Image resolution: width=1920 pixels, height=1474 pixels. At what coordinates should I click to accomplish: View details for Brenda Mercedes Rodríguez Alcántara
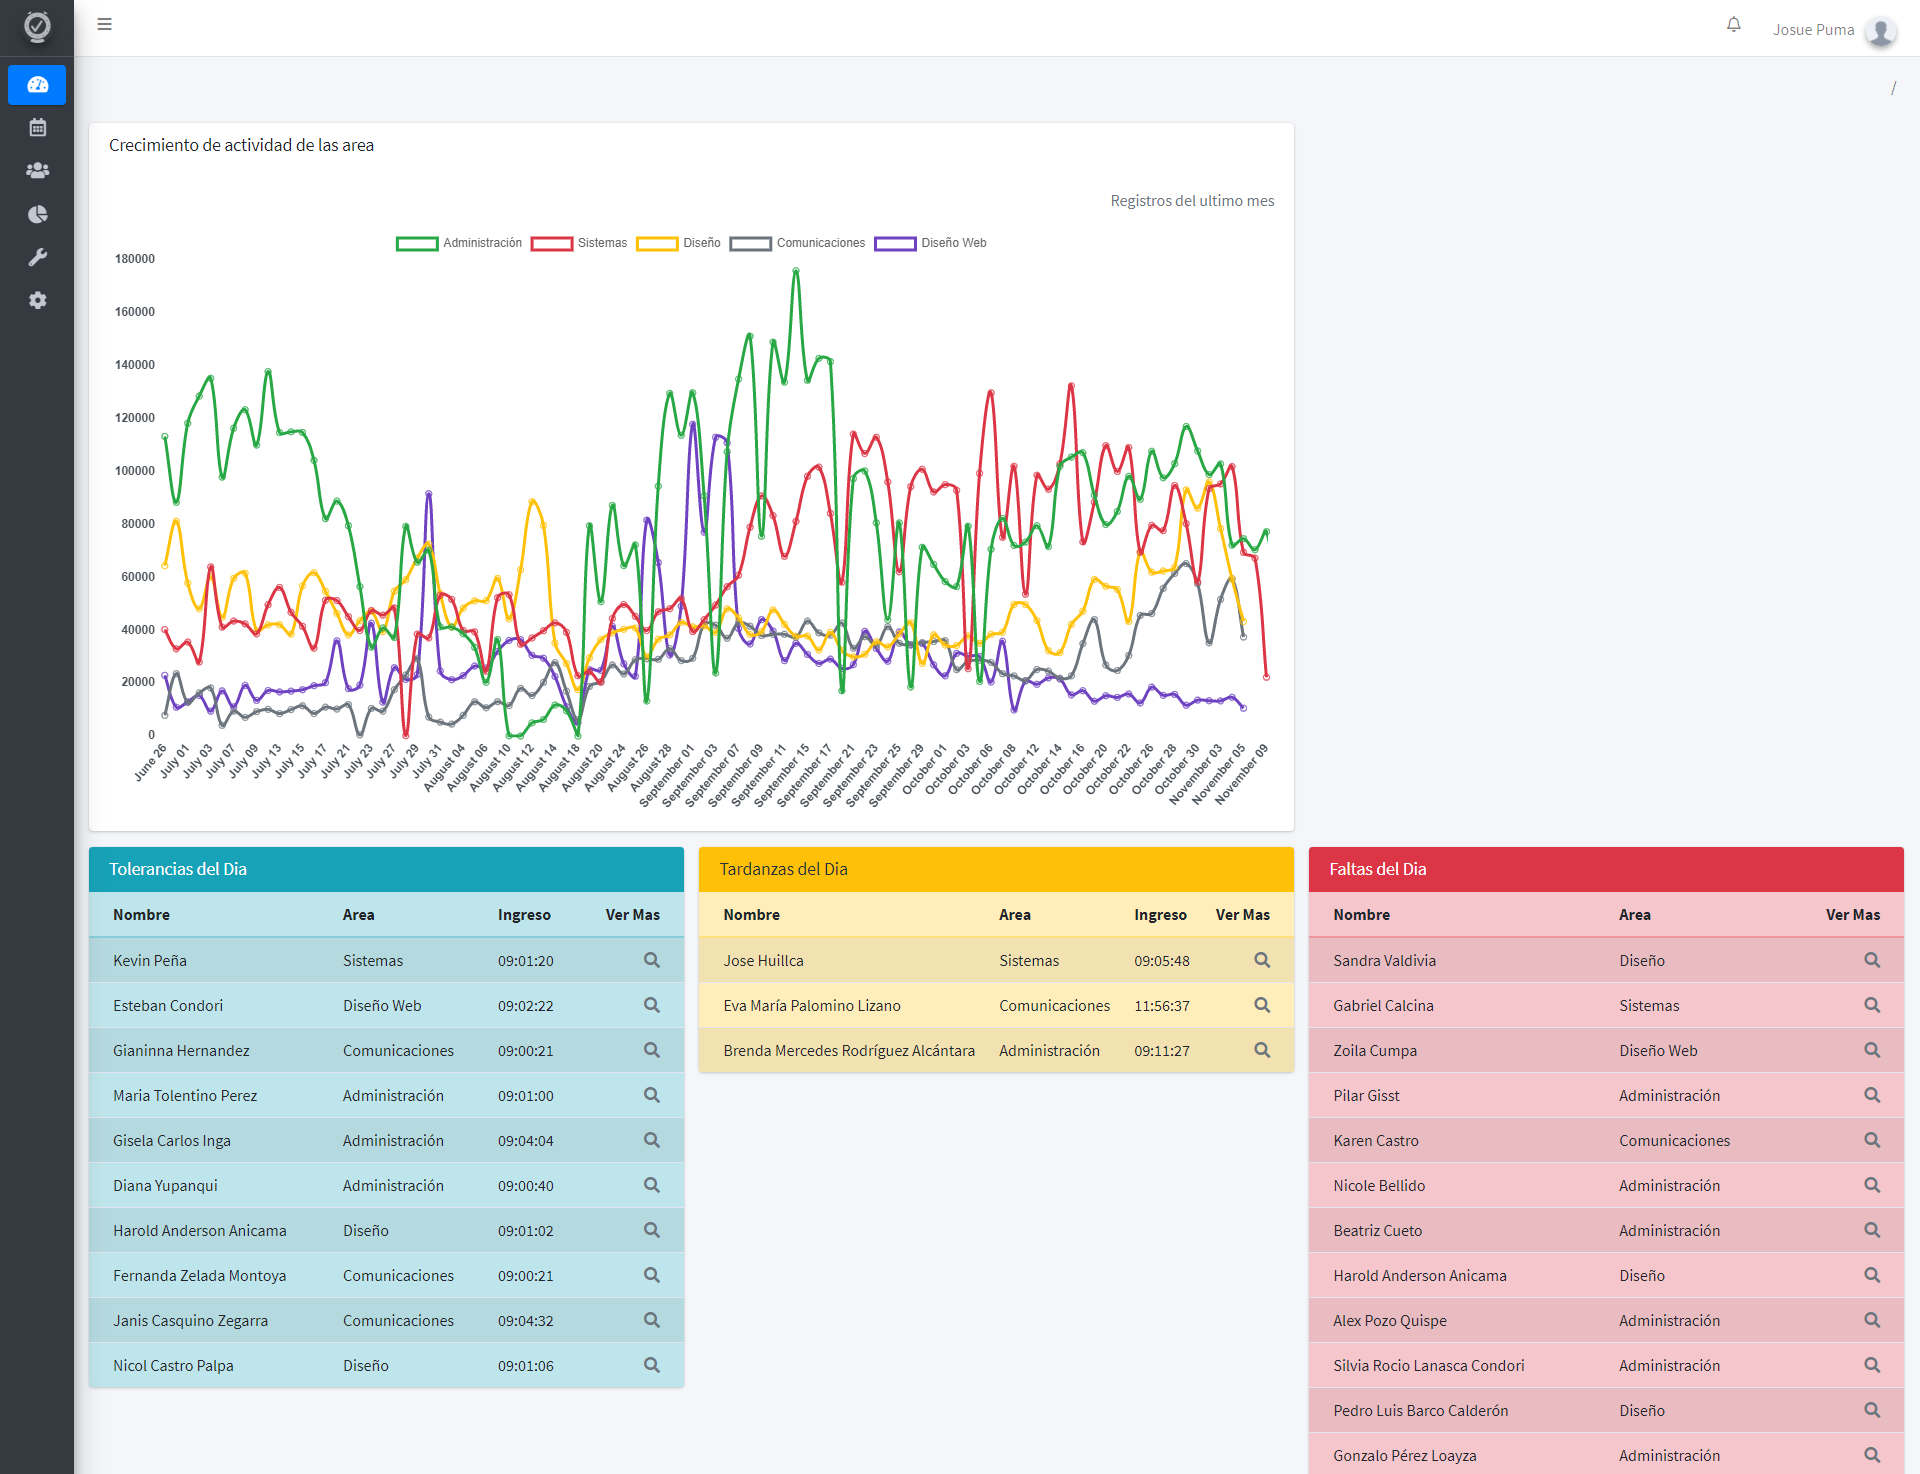tap(1262, 1050)
